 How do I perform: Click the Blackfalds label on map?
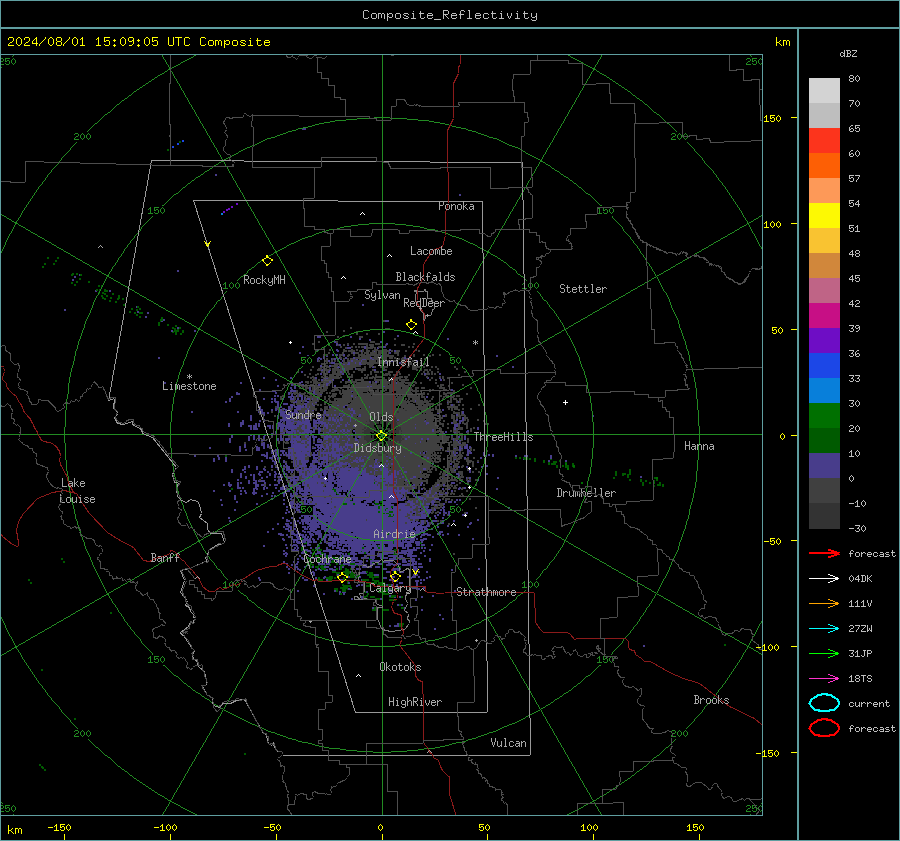coord(425,277)
